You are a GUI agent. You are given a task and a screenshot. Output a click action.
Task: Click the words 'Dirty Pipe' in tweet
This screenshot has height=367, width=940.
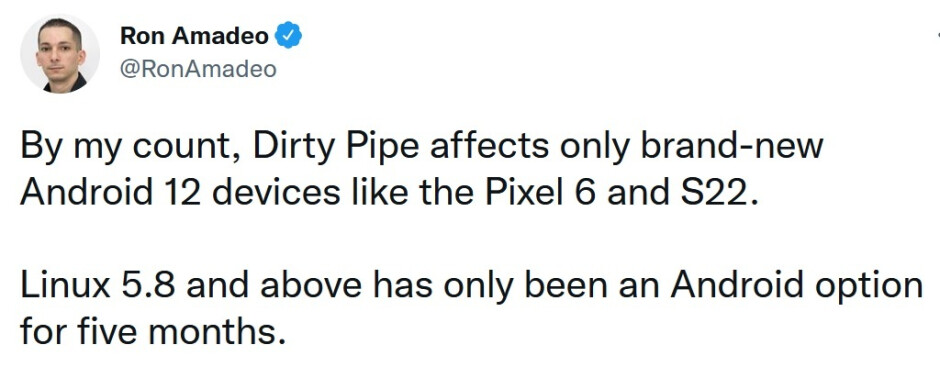pyautogui.click(x=336, y=148)
